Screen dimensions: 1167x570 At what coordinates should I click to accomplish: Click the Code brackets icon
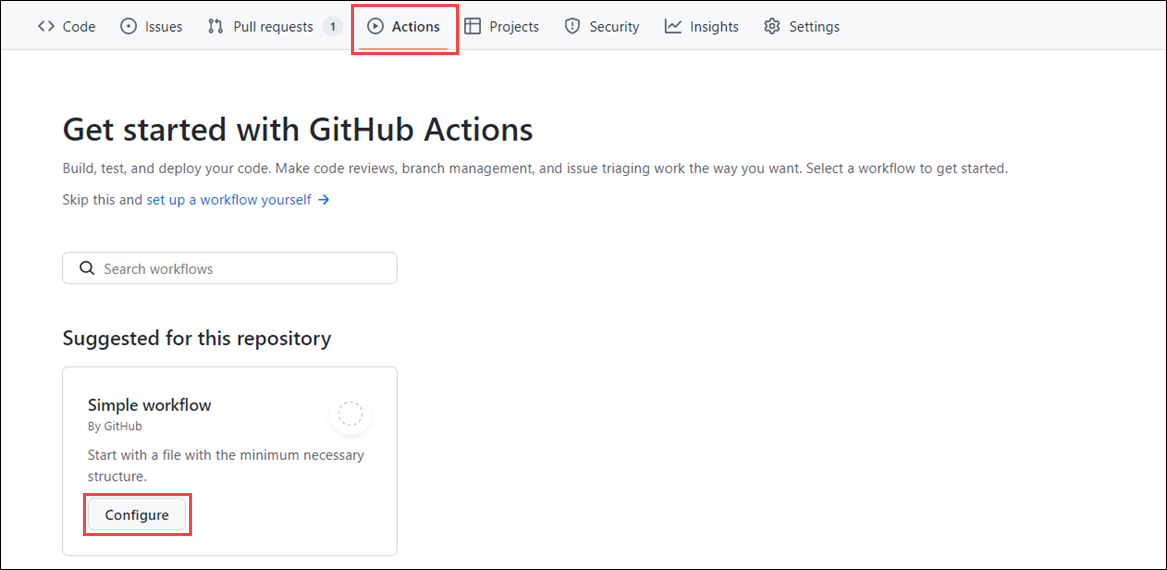click(x=46, y=27)
